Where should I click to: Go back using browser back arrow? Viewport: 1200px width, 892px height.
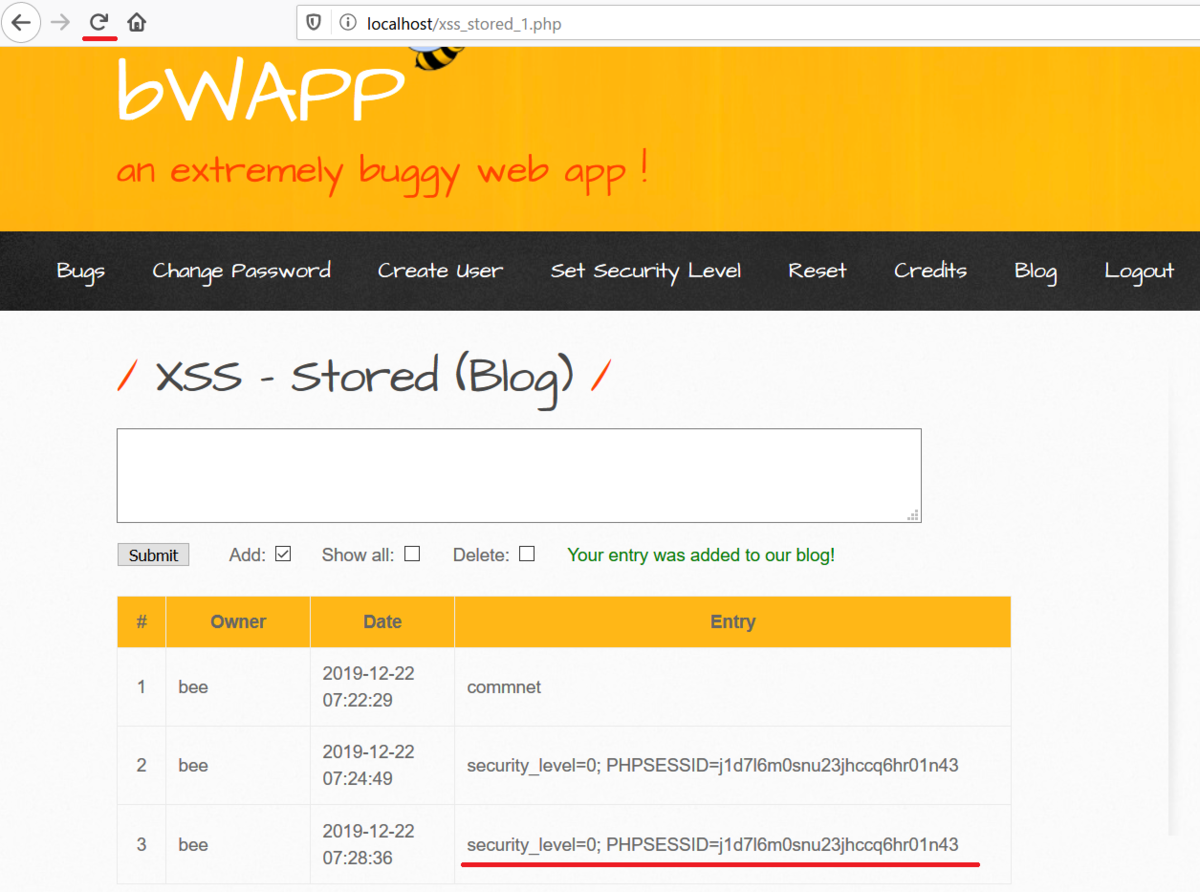pos(21,22)
